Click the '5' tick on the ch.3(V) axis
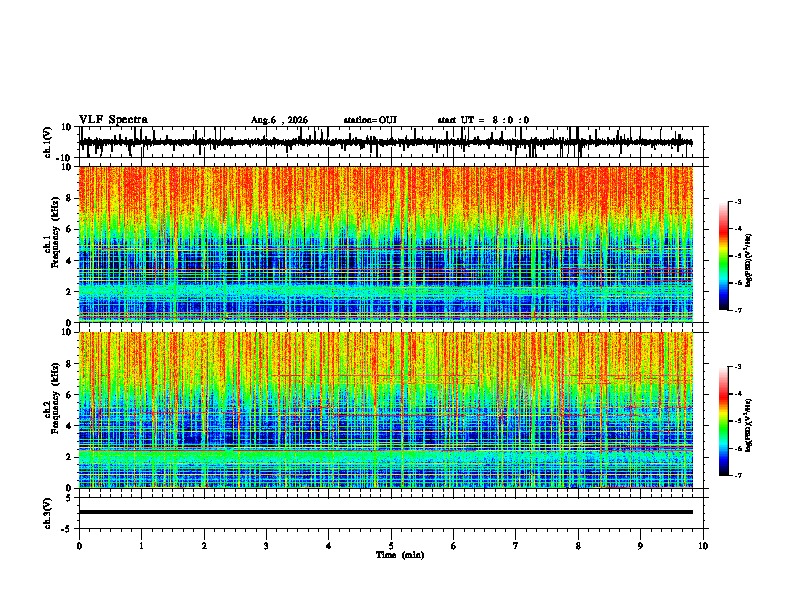This screenshot has height=612, width=792. (x=70, y=498)
